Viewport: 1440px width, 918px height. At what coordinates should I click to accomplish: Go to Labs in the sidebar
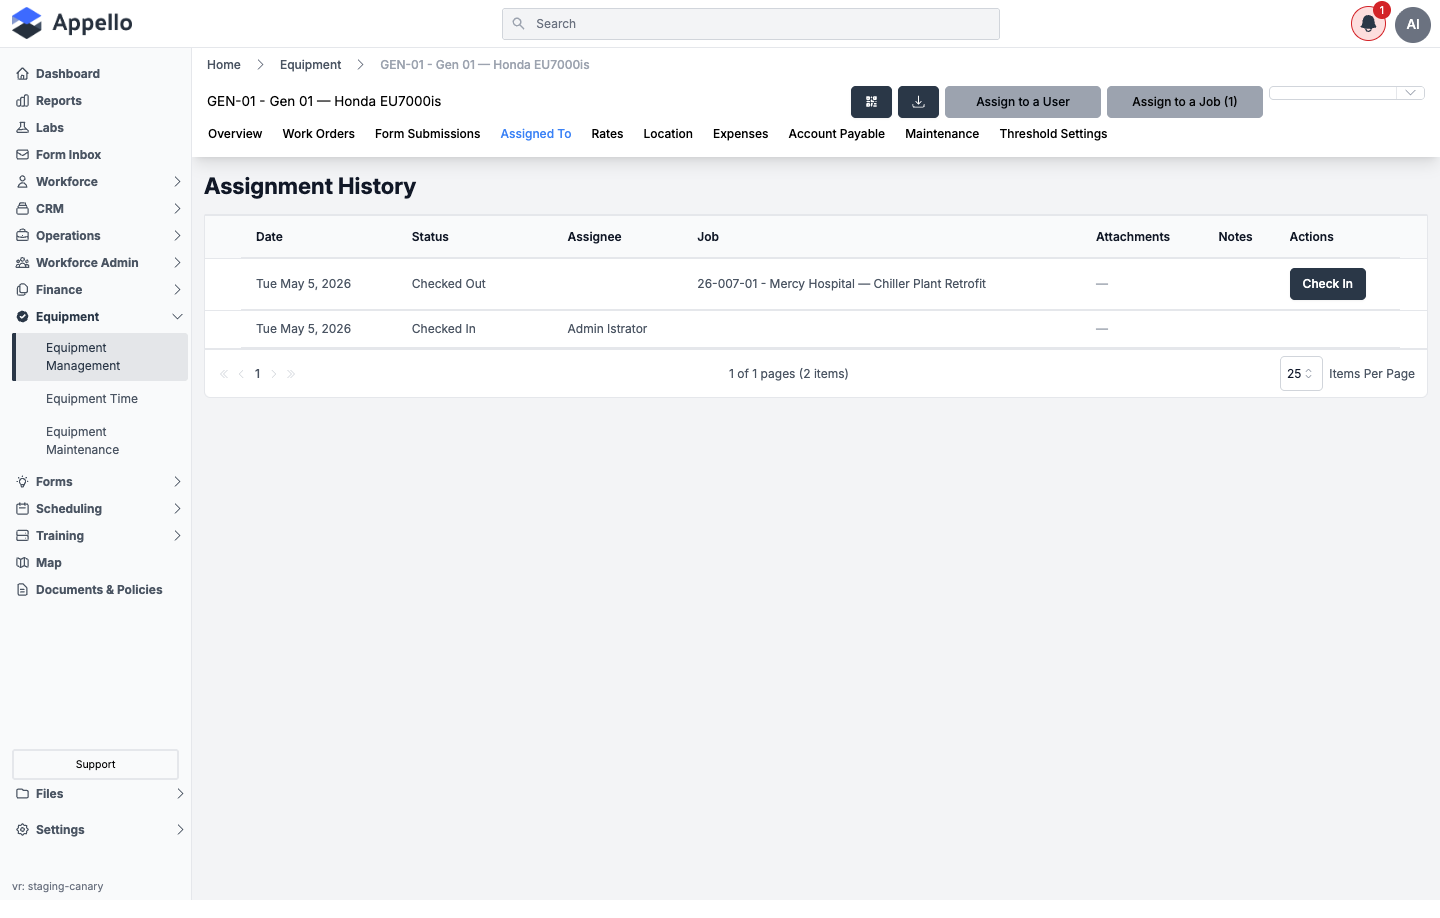tap(50, 128)
